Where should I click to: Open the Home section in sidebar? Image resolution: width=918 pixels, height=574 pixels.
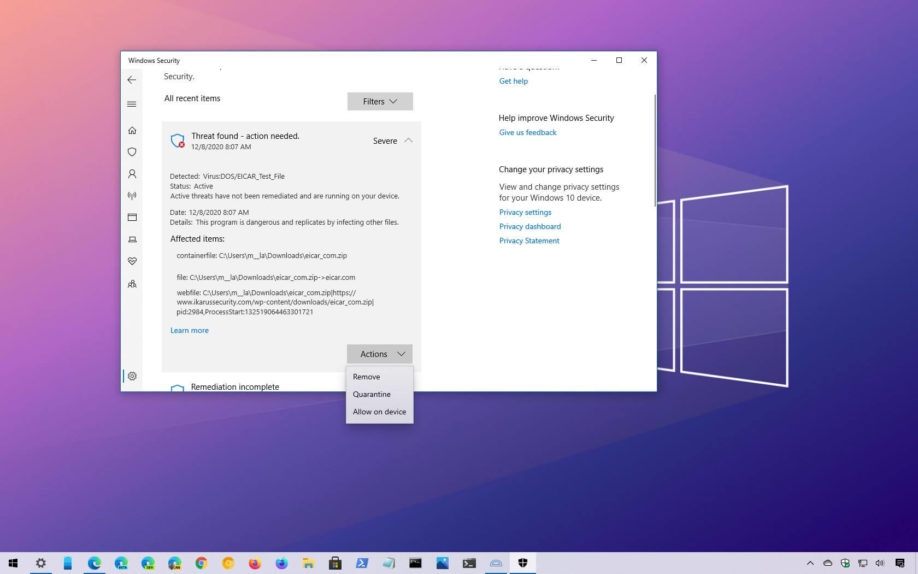click(x=132, y=130)
